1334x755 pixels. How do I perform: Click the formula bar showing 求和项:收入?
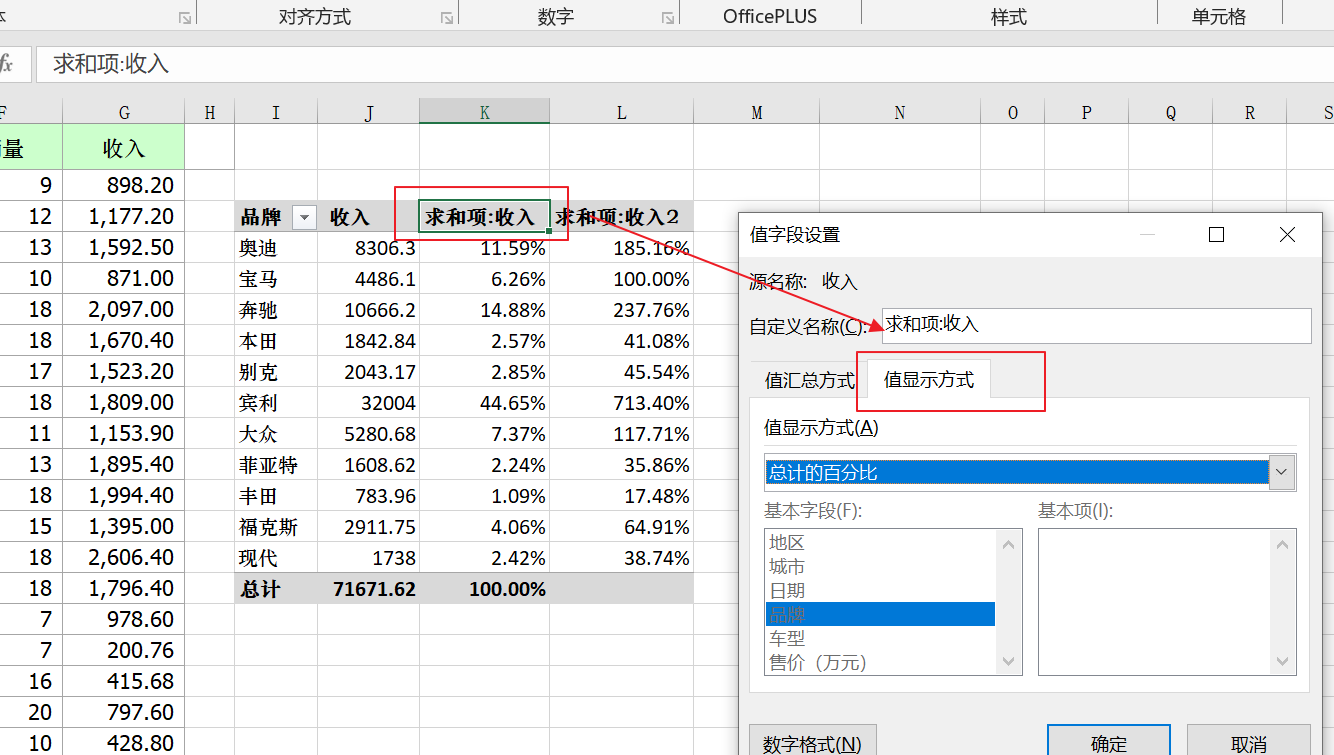click(x=684, y=64)
